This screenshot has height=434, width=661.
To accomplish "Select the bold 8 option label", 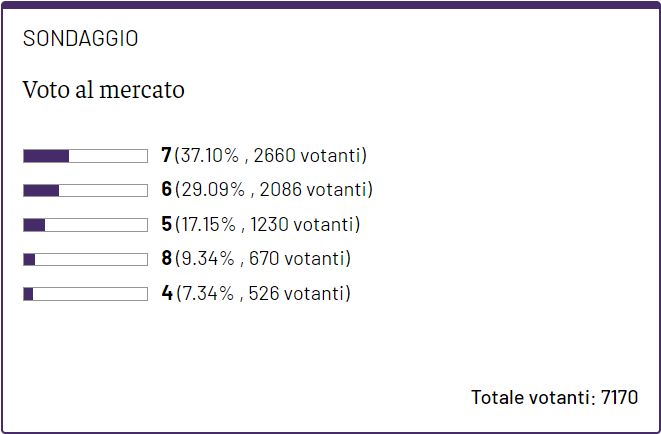I will point(167,258).
